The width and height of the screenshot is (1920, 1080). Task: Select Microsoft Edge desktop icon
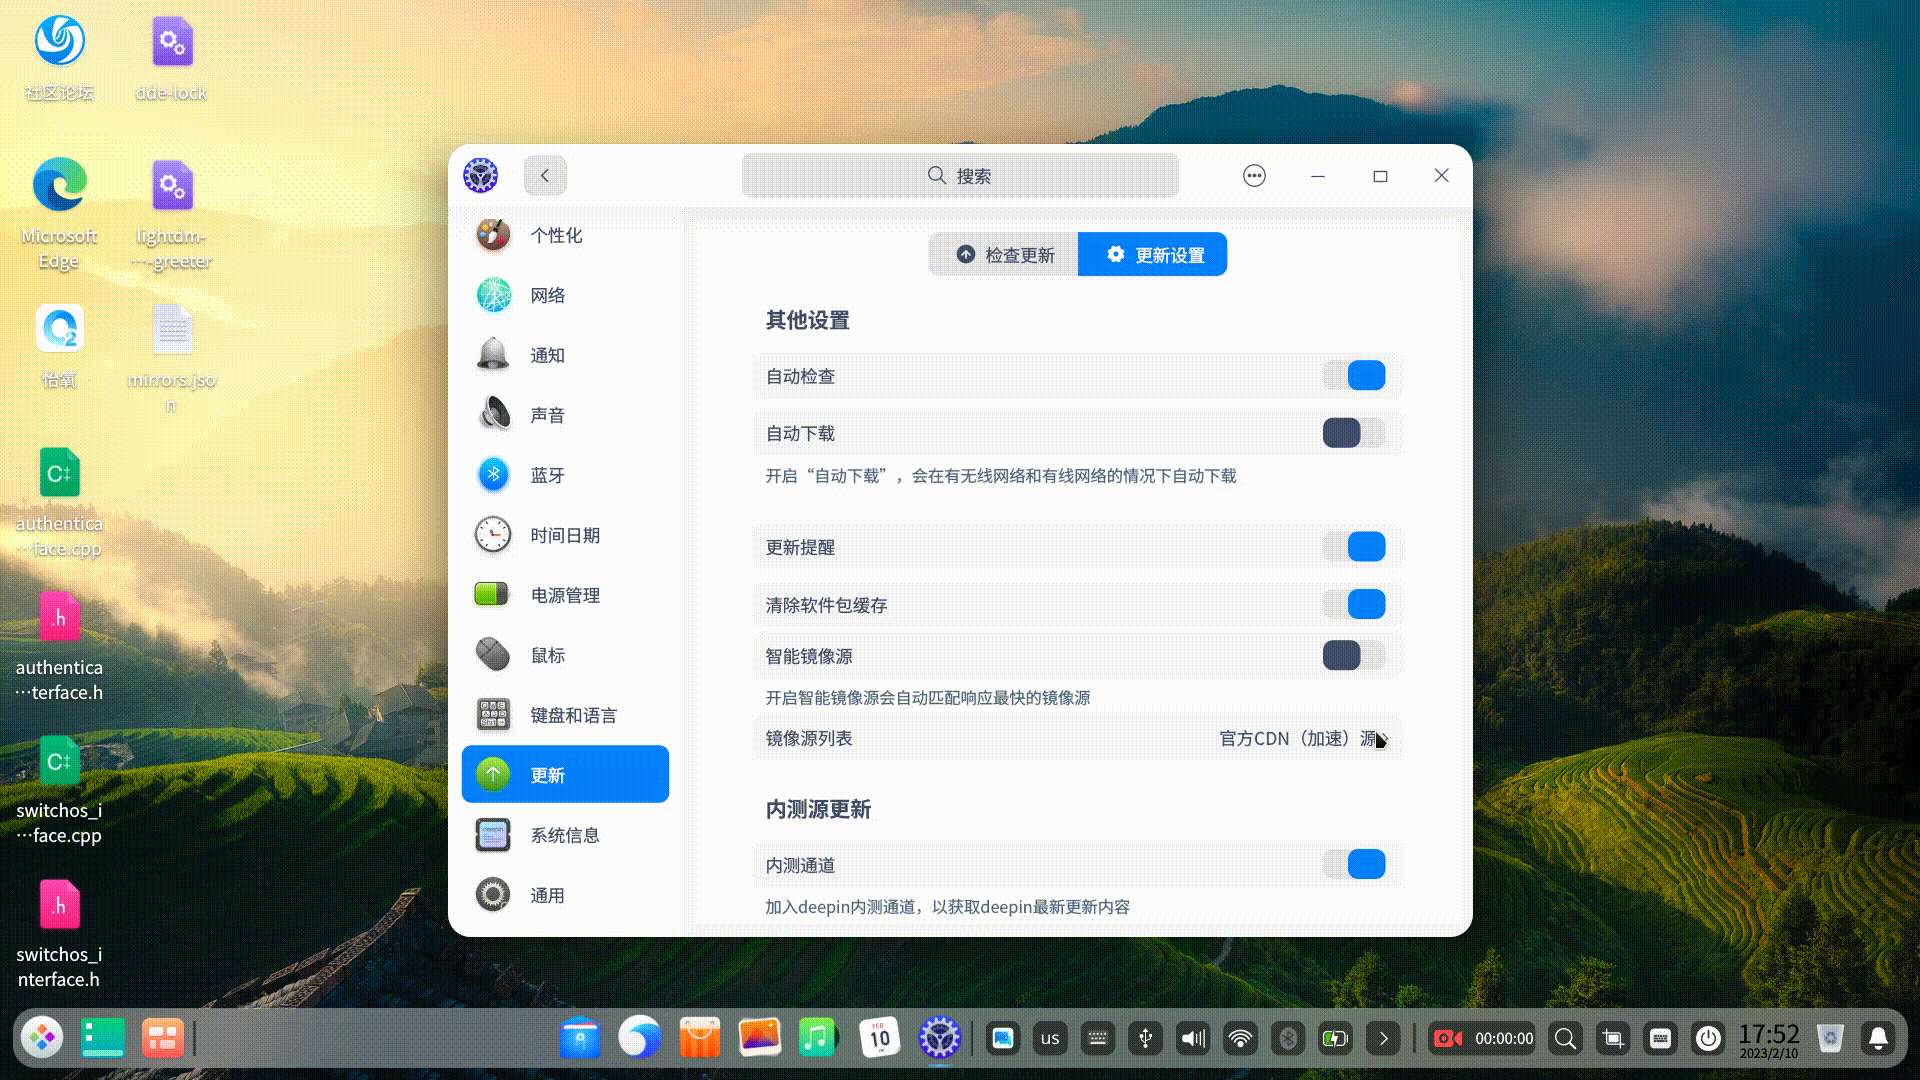(59, 214)
